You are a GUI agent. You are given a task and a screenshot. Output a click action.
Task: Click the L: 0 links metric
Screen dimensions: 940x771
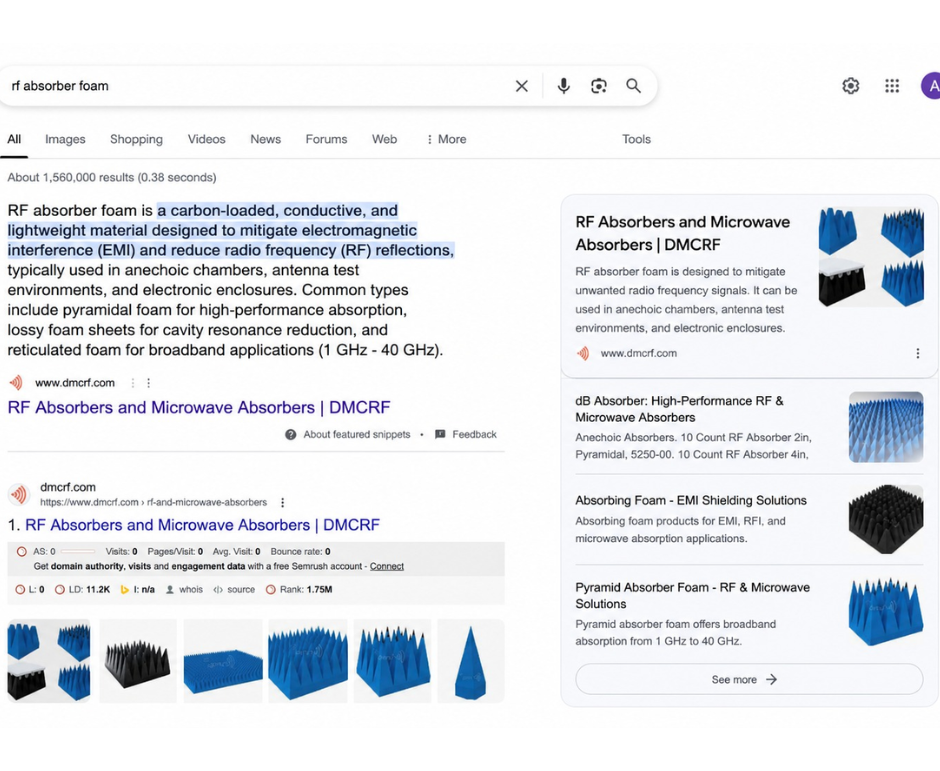pos(29,590)
